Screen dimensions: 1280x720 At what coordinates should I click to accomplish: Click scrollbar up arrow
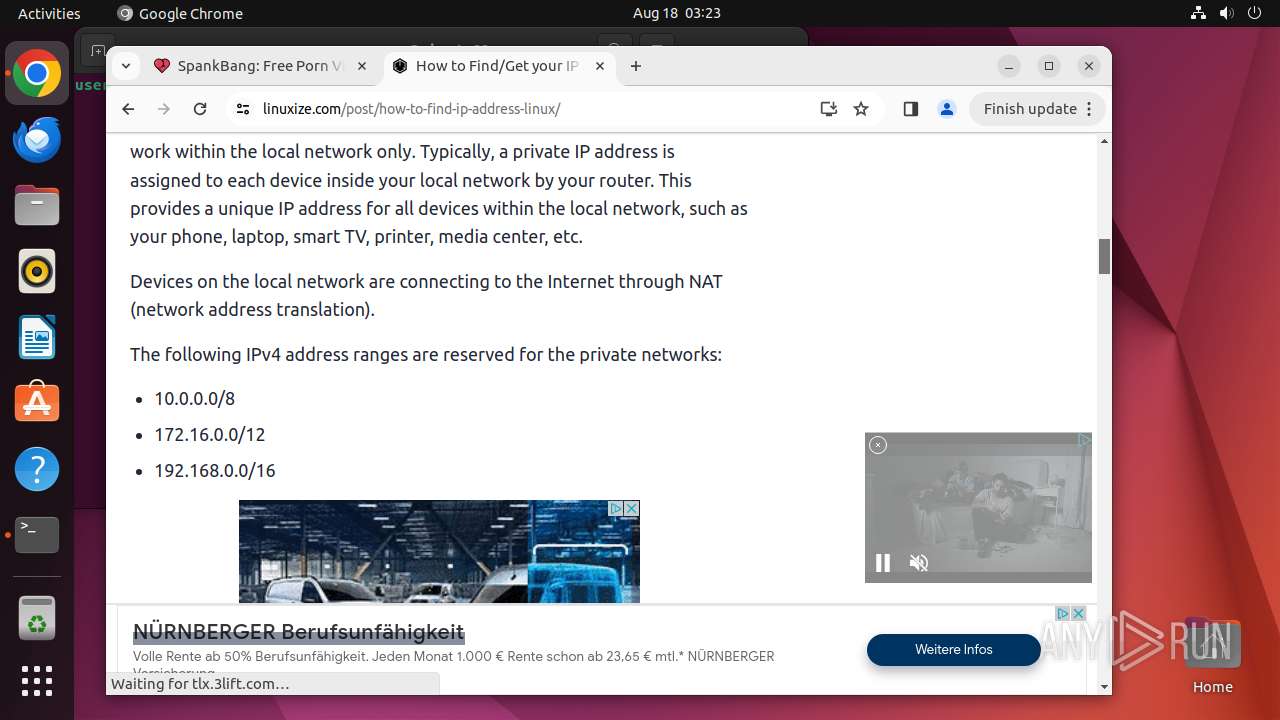click(1104, 141)
